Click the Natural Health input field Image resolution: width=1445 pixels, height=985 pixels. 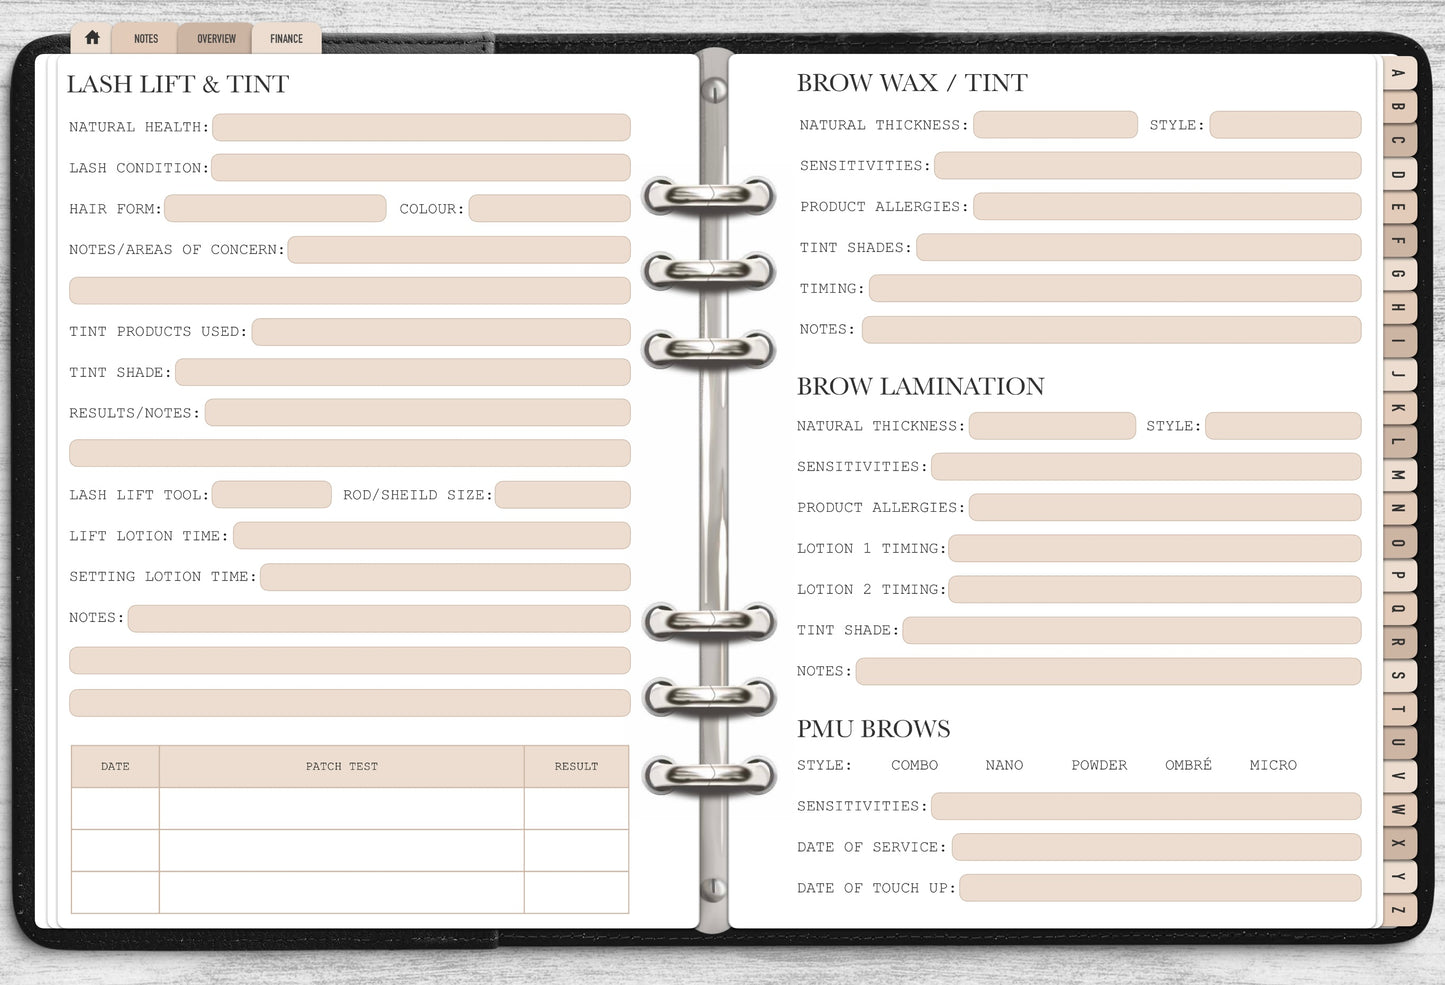coord(421,127)
